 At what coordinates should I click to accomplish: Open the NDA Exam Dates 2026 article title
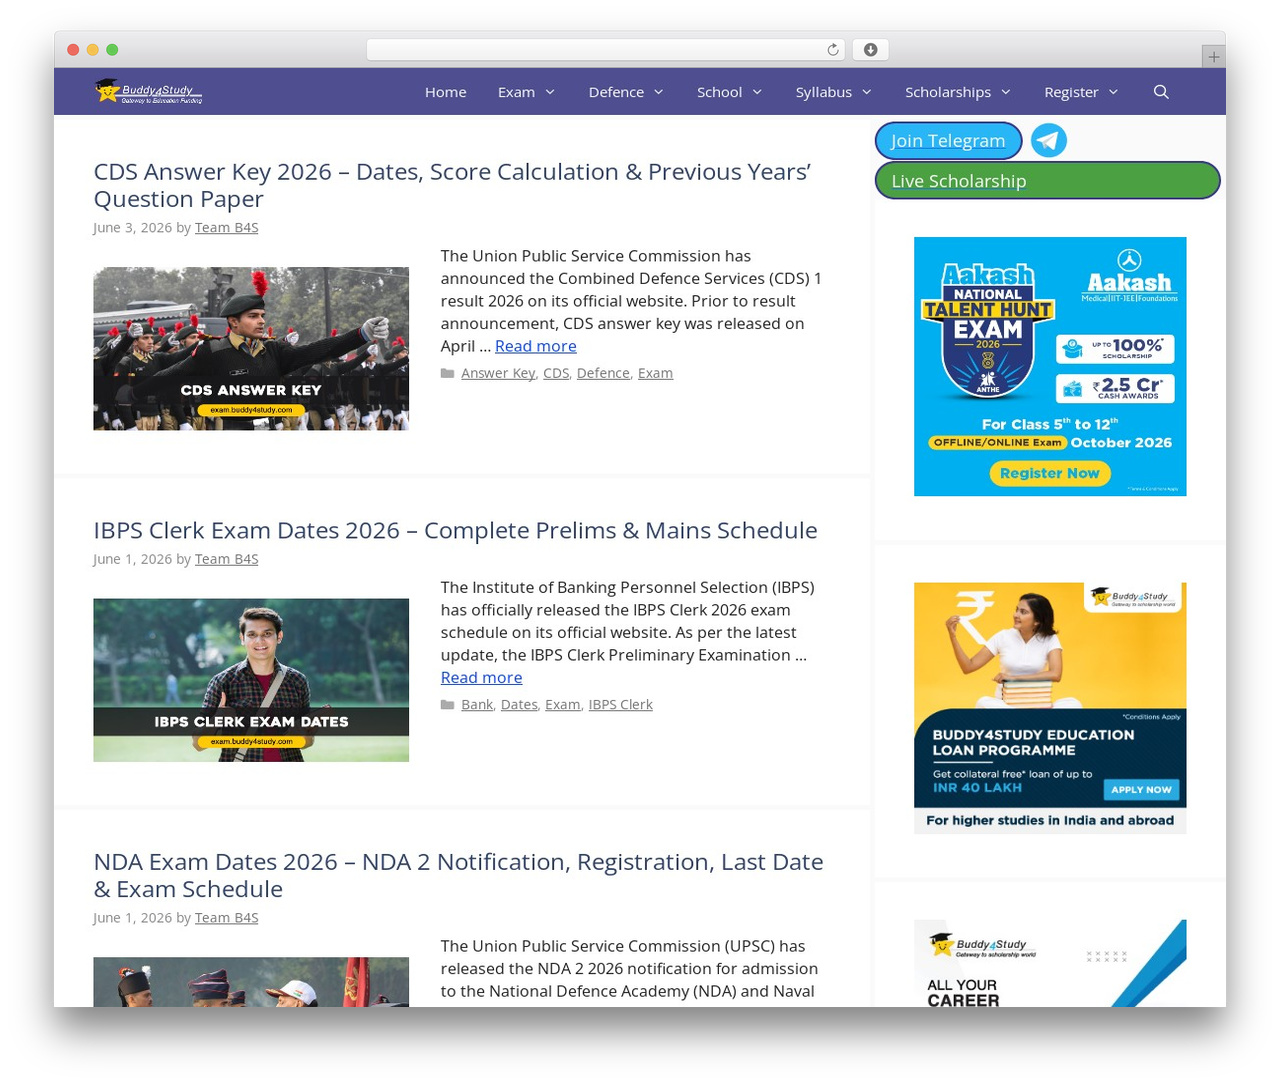pos(458,875)
